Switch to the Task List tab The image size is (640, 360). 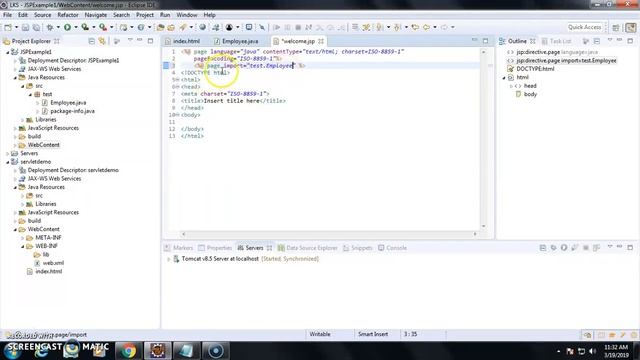click(556, 41)
